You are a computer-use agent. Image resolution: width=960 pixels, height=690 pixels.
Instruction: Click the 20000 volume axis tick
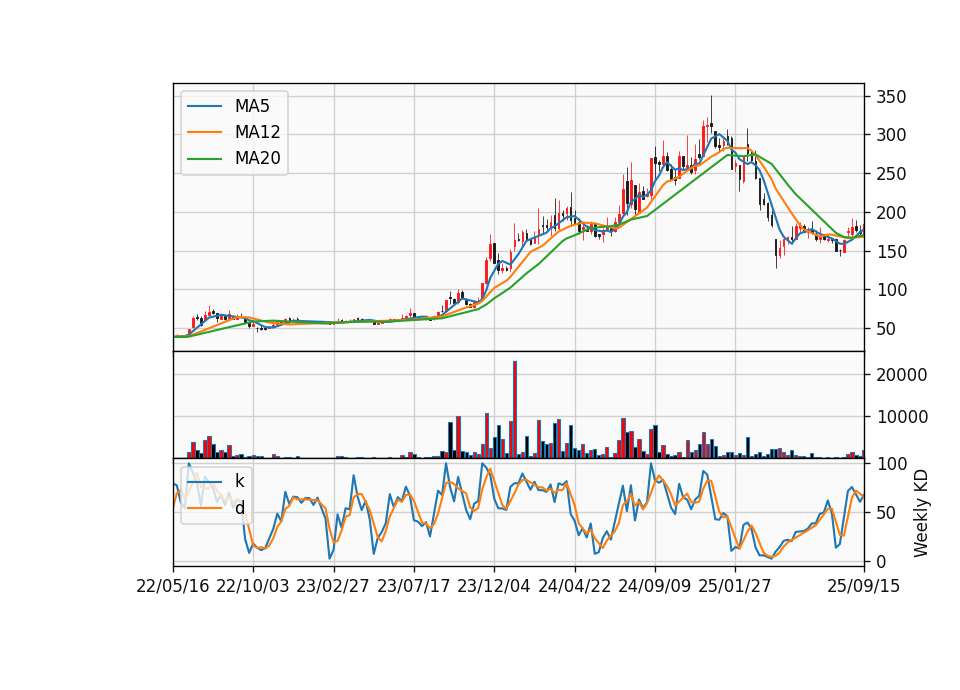(x=902, y=375)
